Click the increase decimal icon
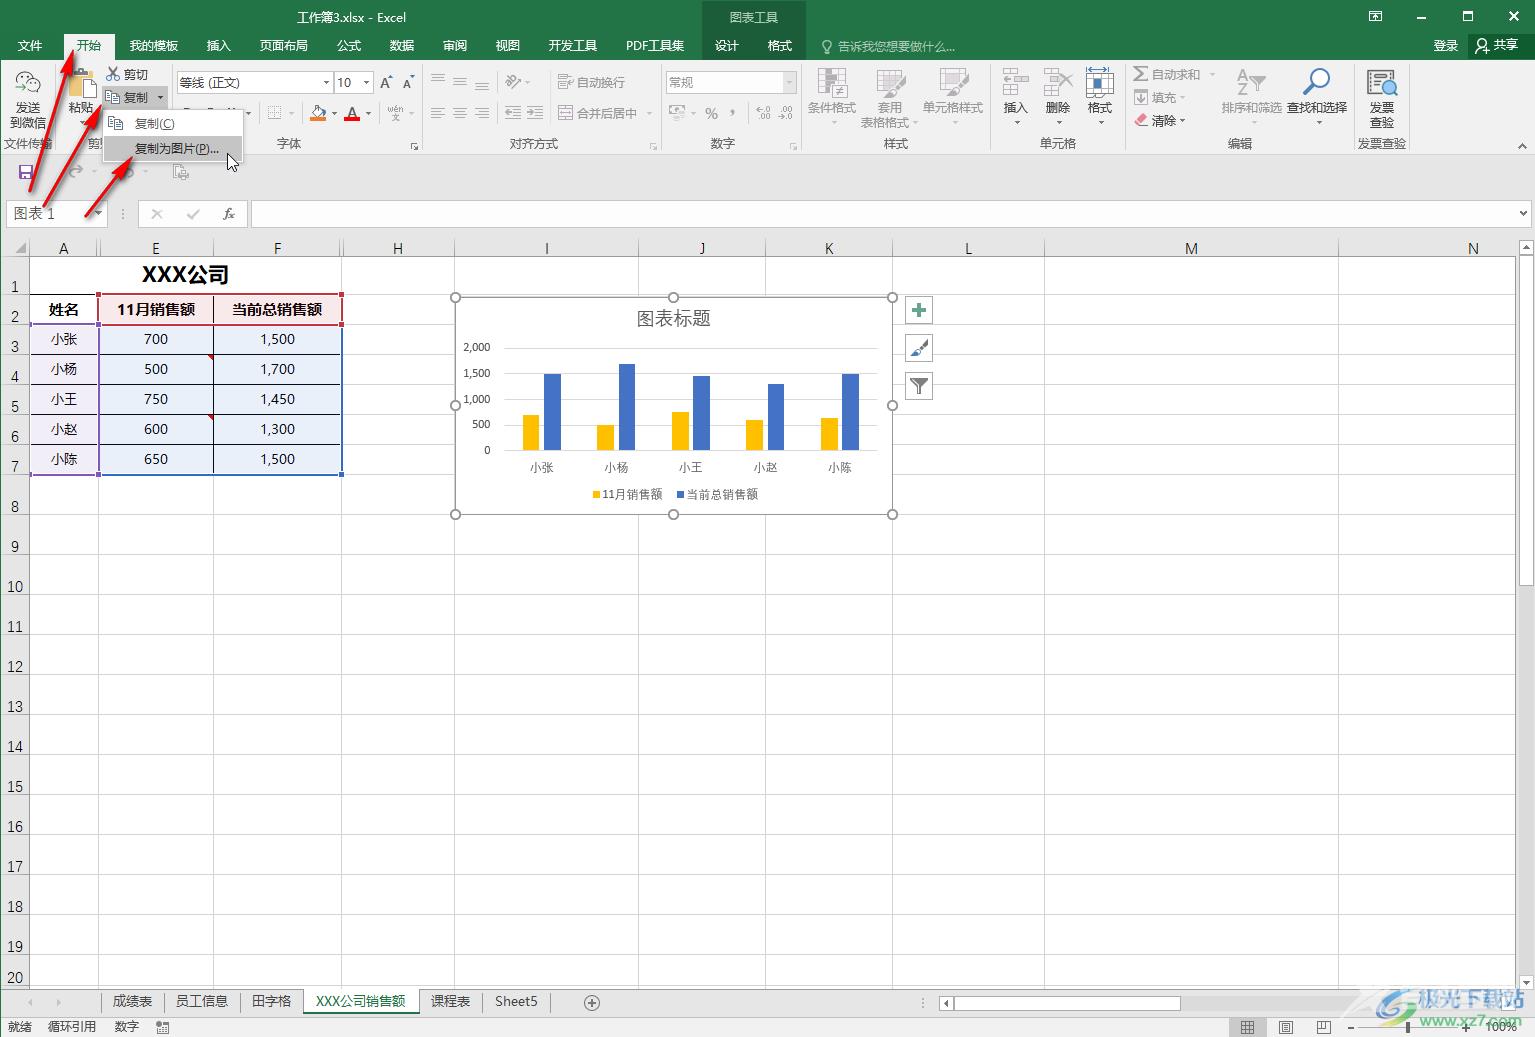The width and height of the screenshot is (1535, 1037). [x=763, y=113]
